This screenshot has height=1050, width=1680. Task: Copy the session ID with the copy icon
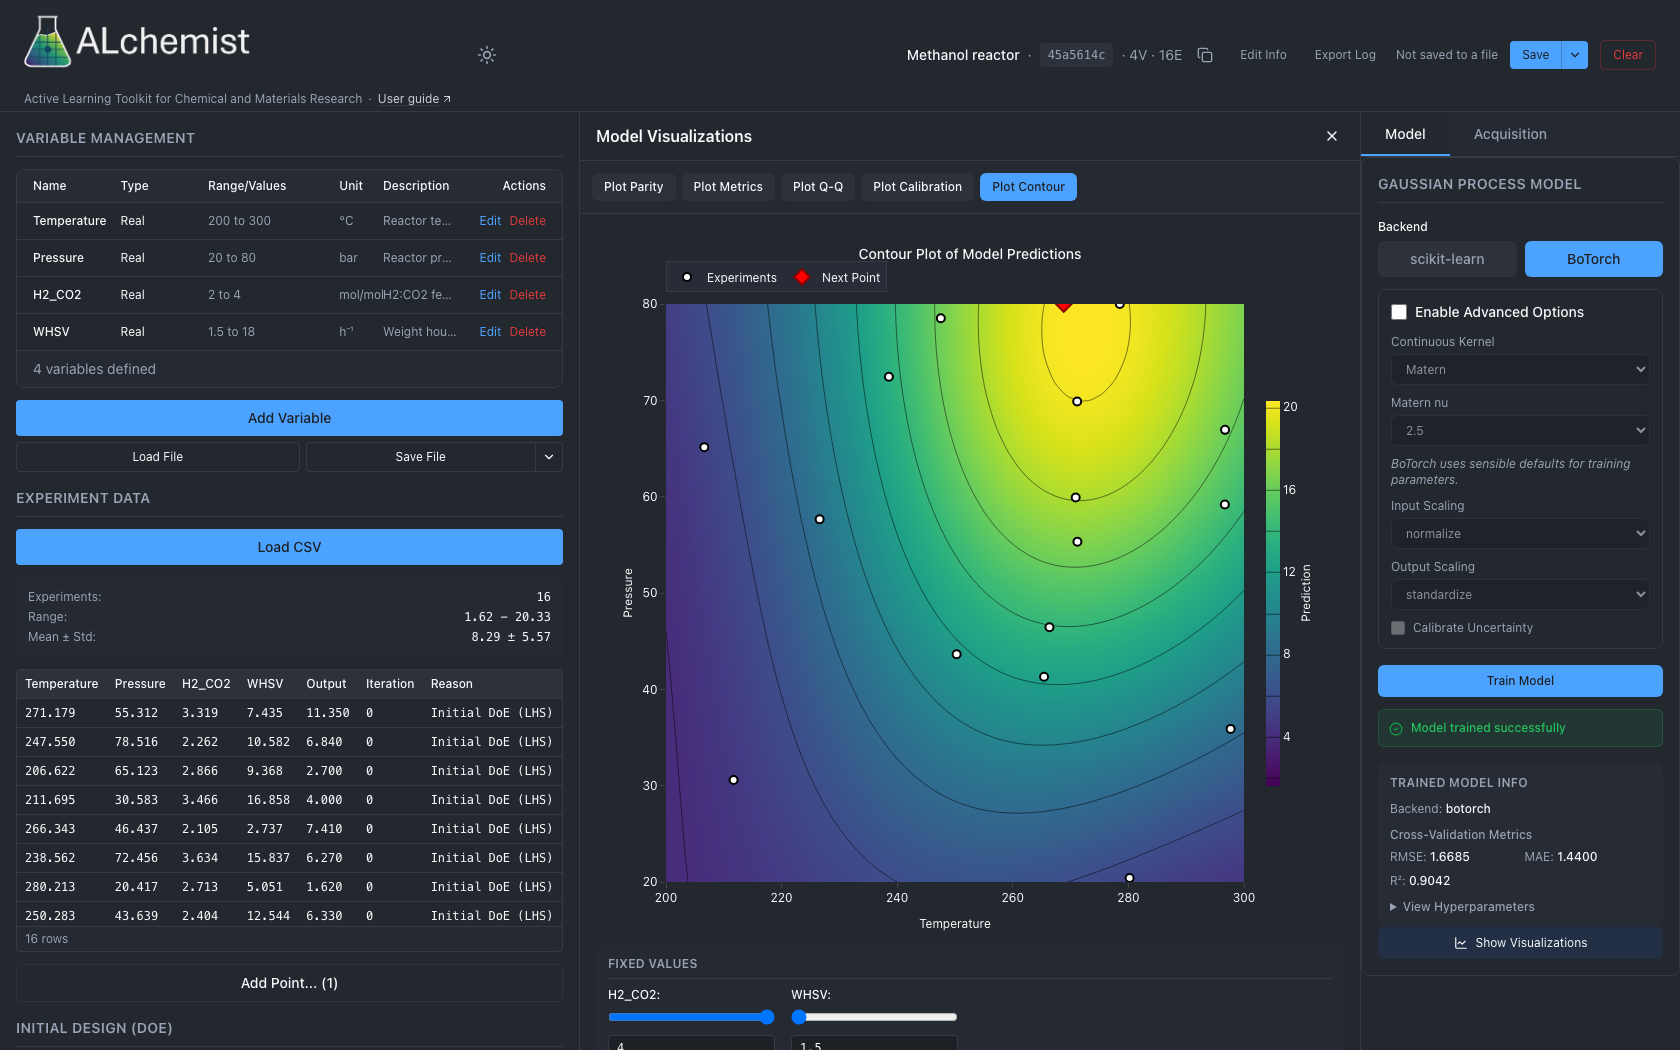point(1205,55)
